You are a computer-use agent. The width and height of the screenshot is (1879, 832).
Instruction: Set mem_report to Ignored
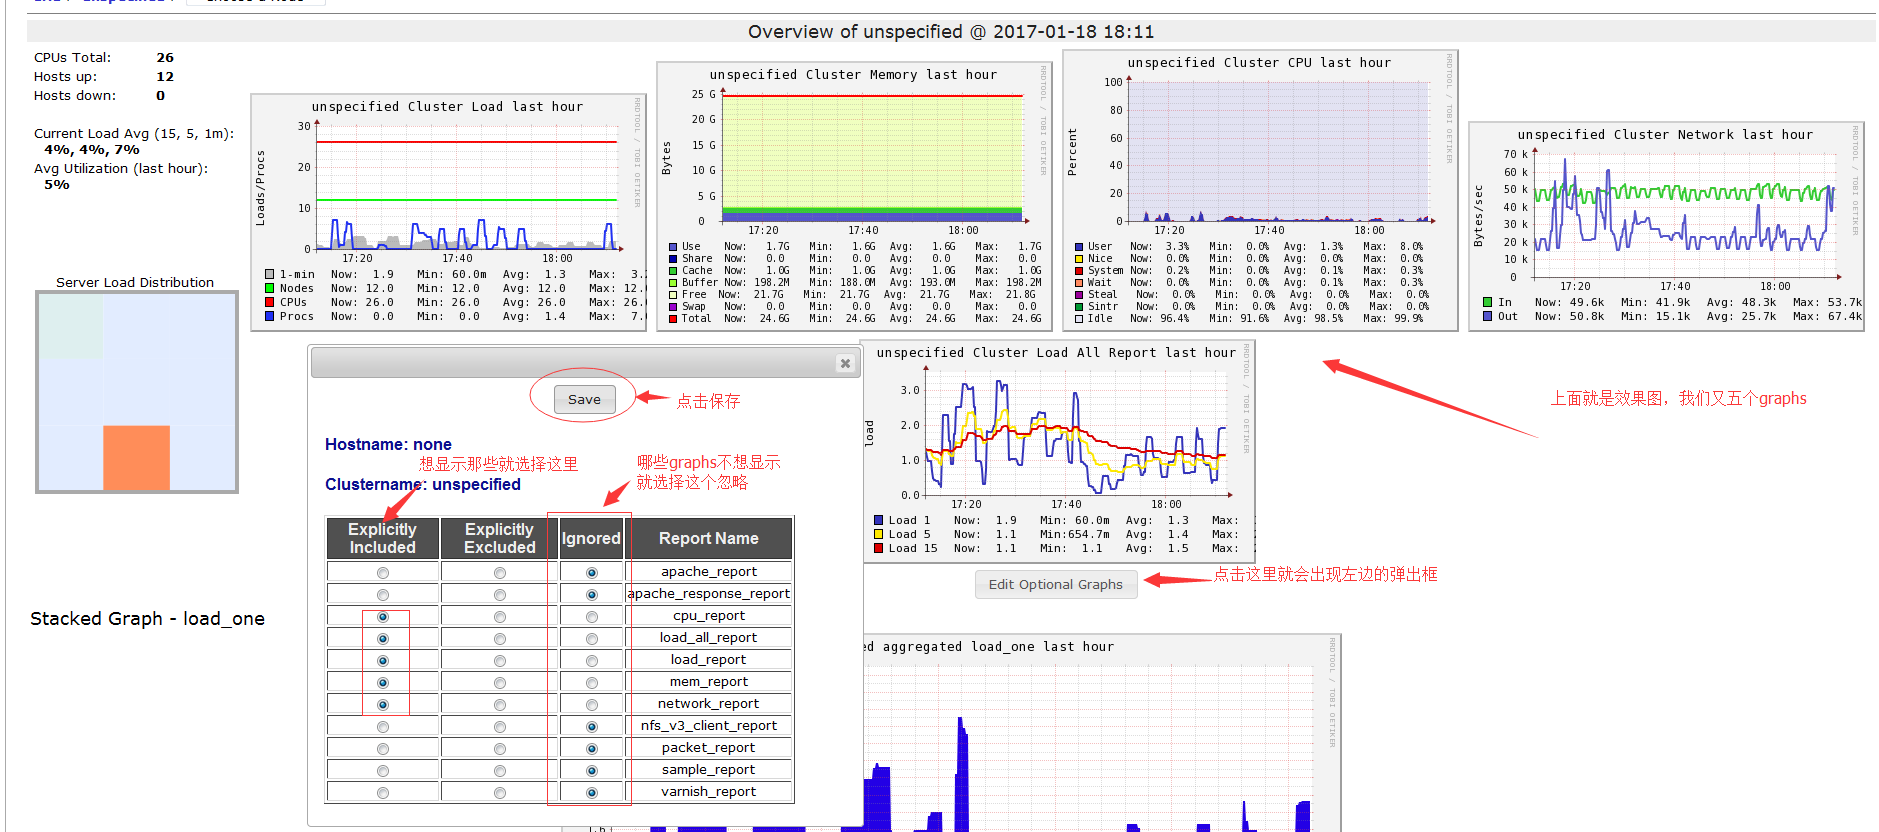pos(592,683)
